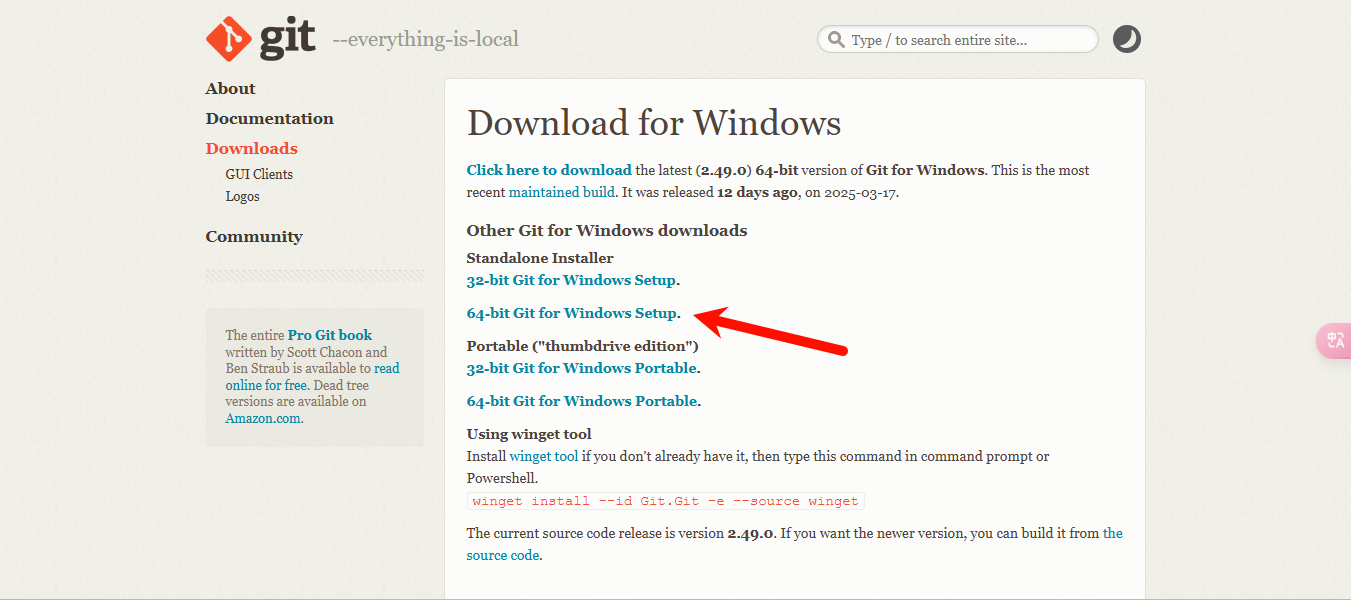The image size is (1351, 600).
Task: Download 64-bit Git for Windows Setup
Action: 571,313
